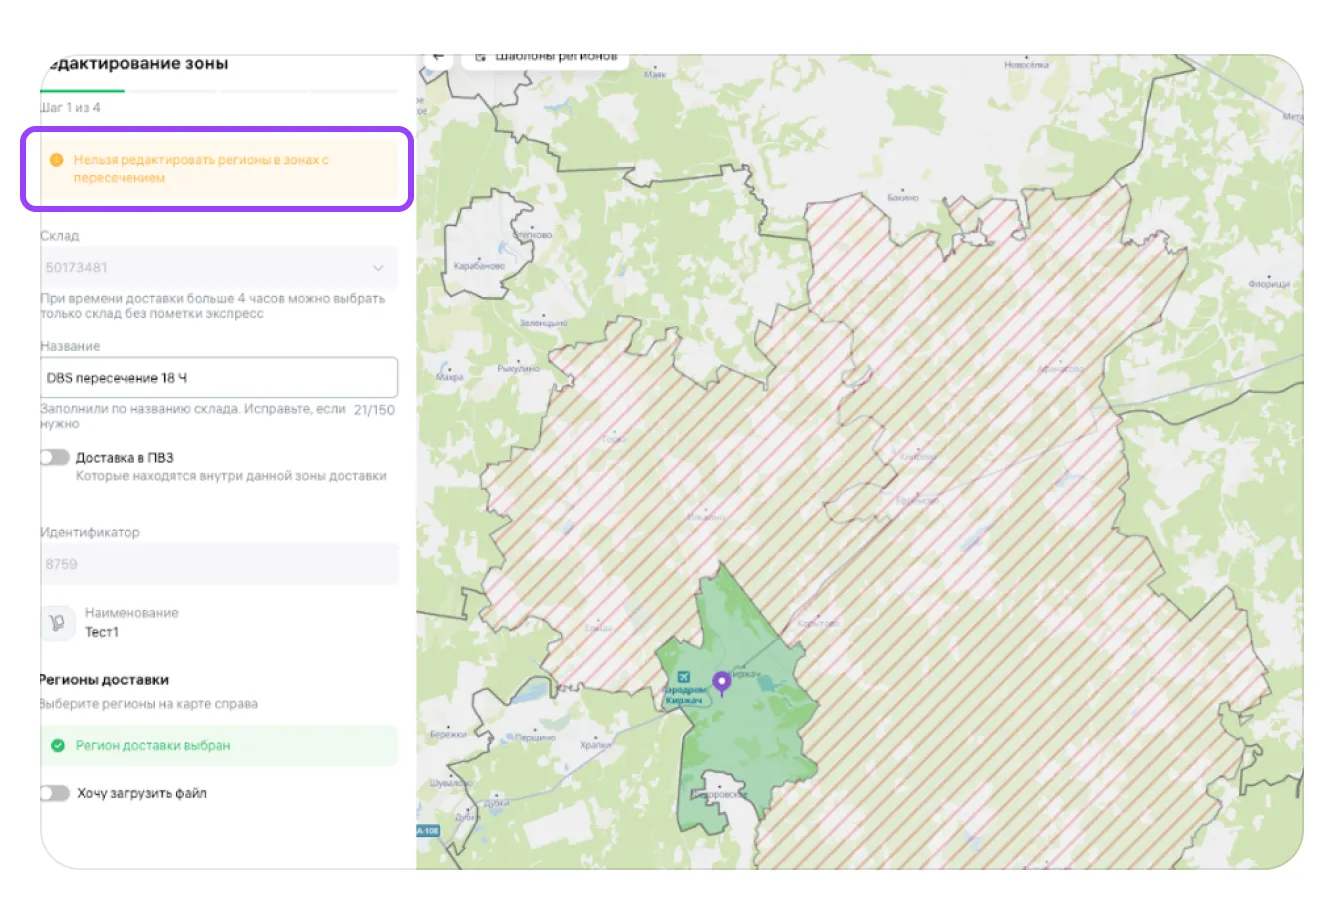Click the Идентификатор field showing 8759
Screen dimensions: 1344x924
pos(218,564)
